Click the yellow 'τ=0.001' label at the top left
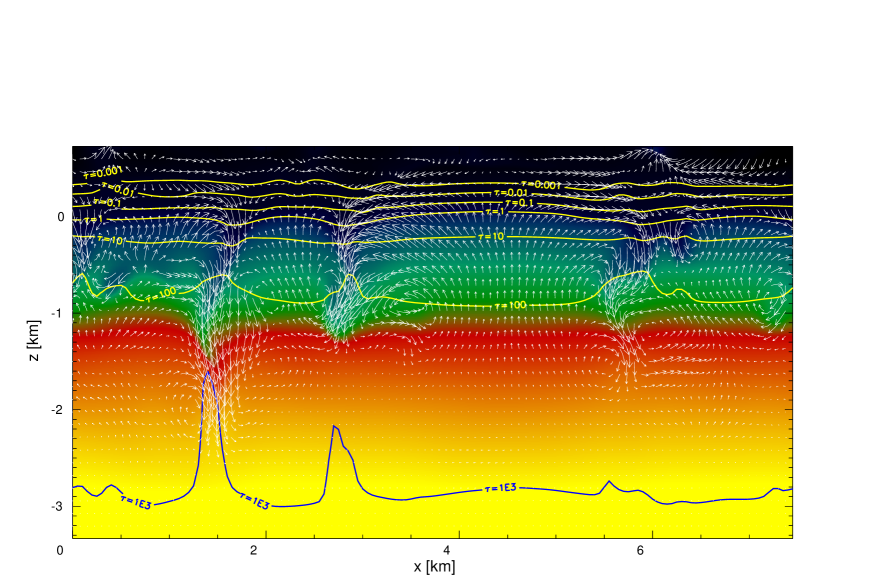 103,172
